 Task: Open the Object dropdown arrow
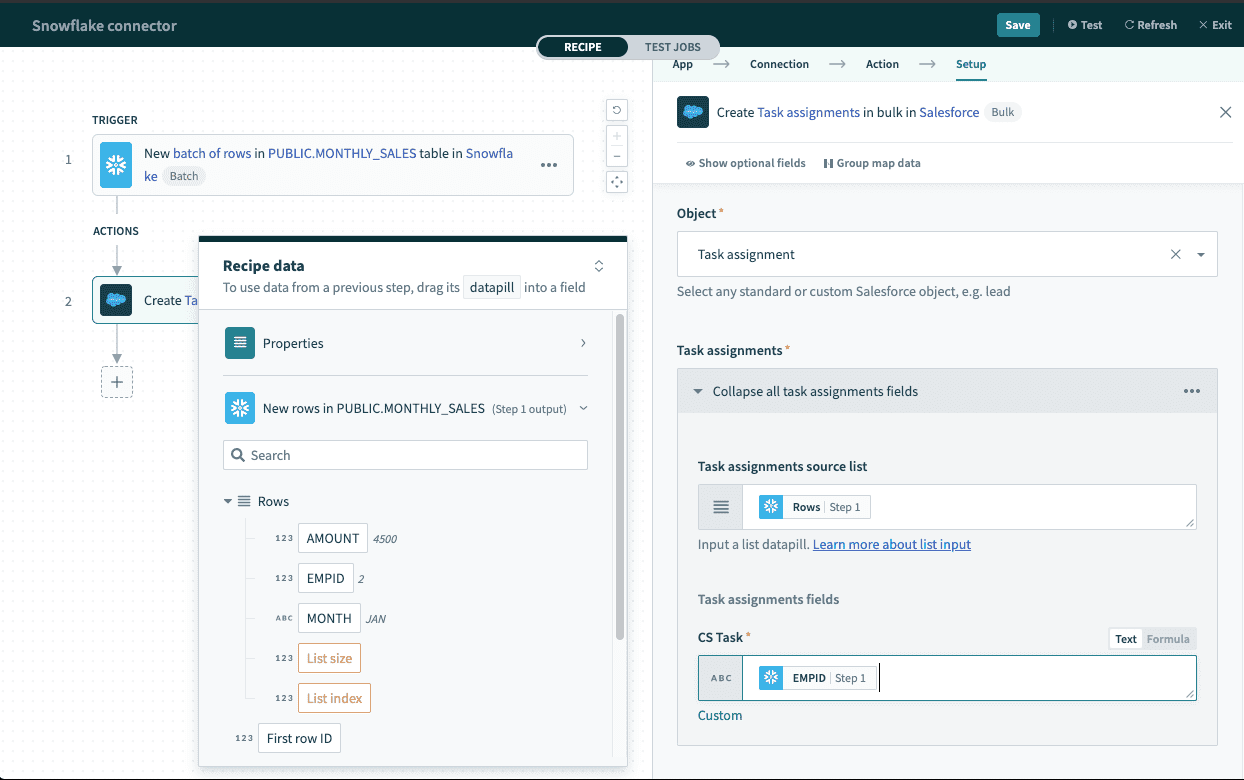[x=1201, y=255]
